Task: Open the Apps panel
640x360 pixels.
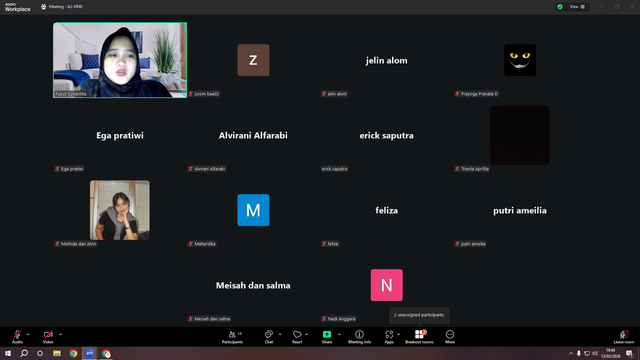Action: tap(389, 337)
